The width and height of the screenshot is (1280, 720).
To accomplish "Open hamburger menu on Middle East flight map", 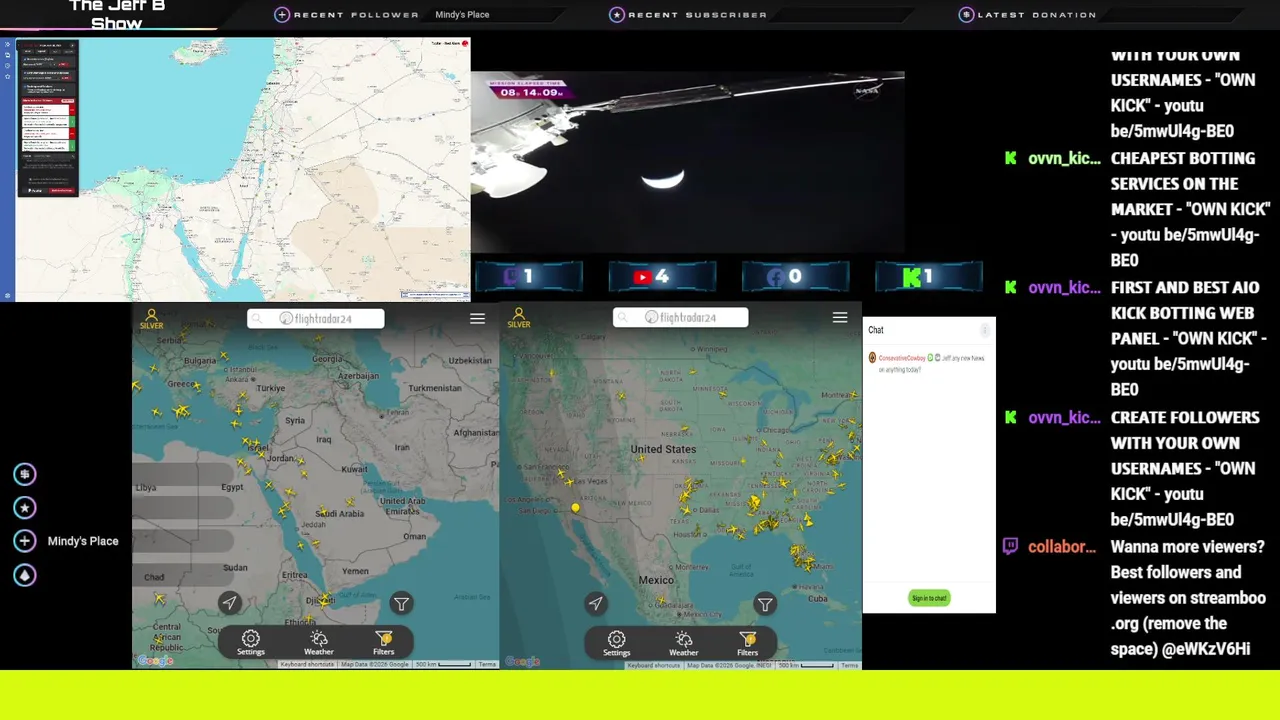I will point(477,318).
